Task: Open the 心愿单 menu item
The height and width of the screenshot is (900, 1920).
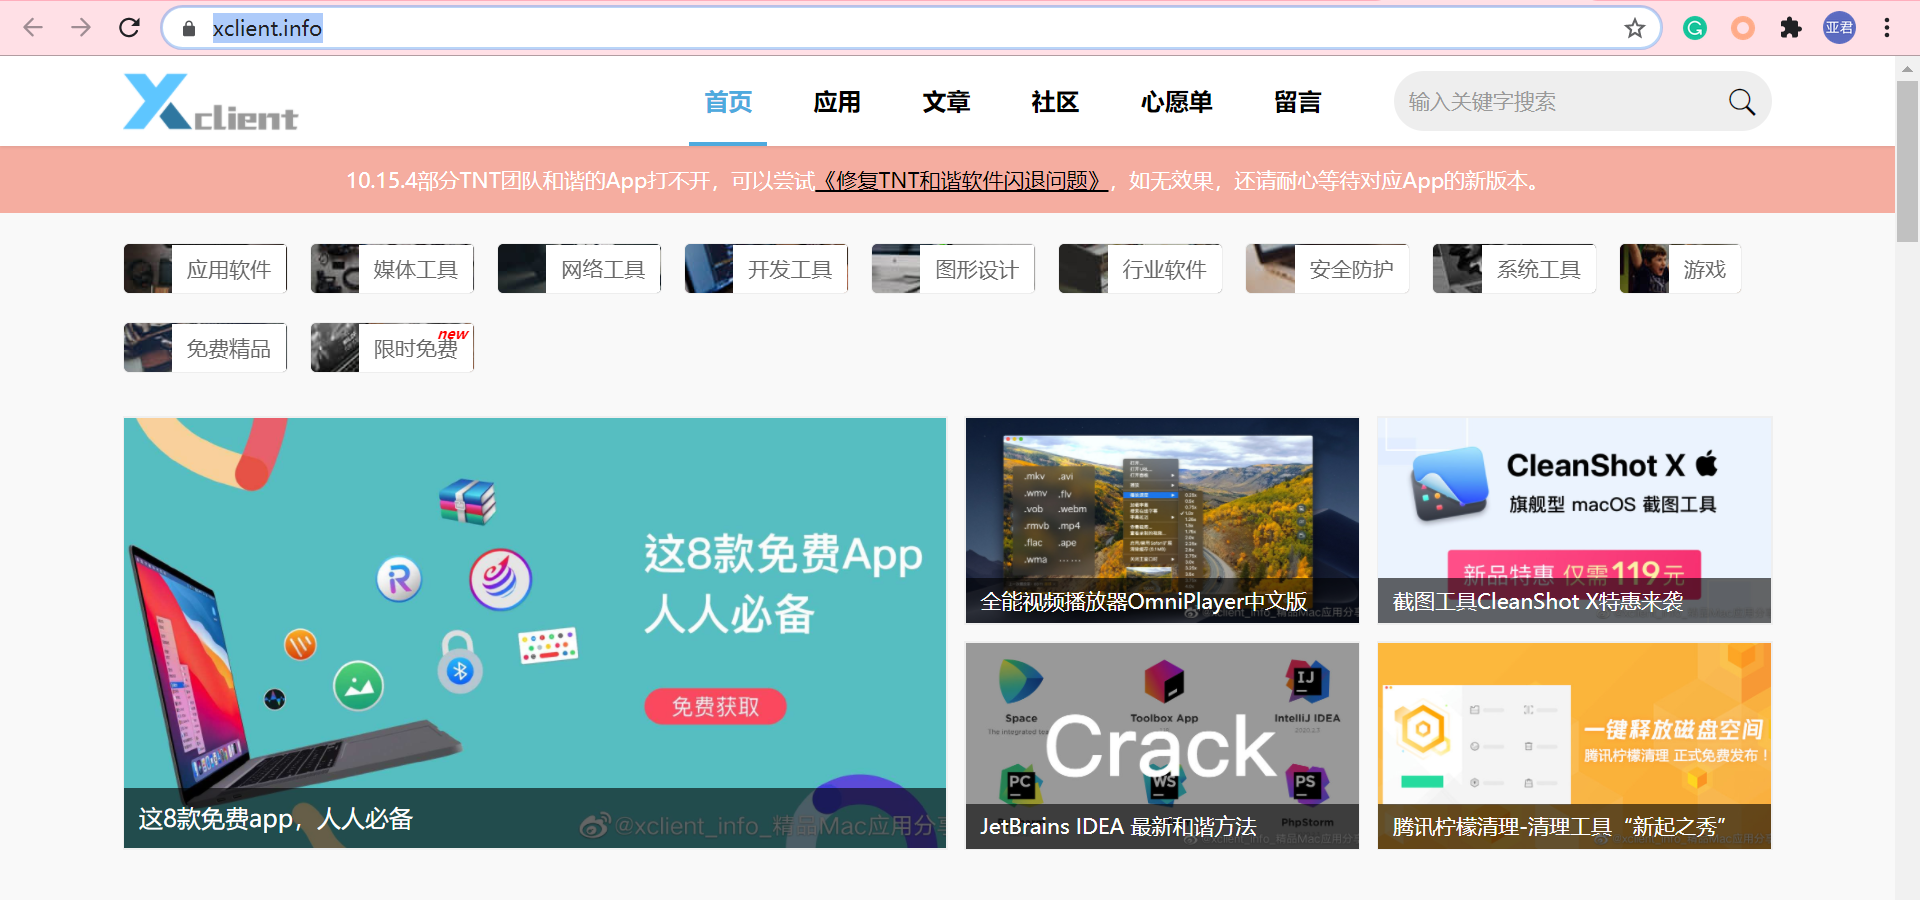Action: click(x=1176, y=101)
